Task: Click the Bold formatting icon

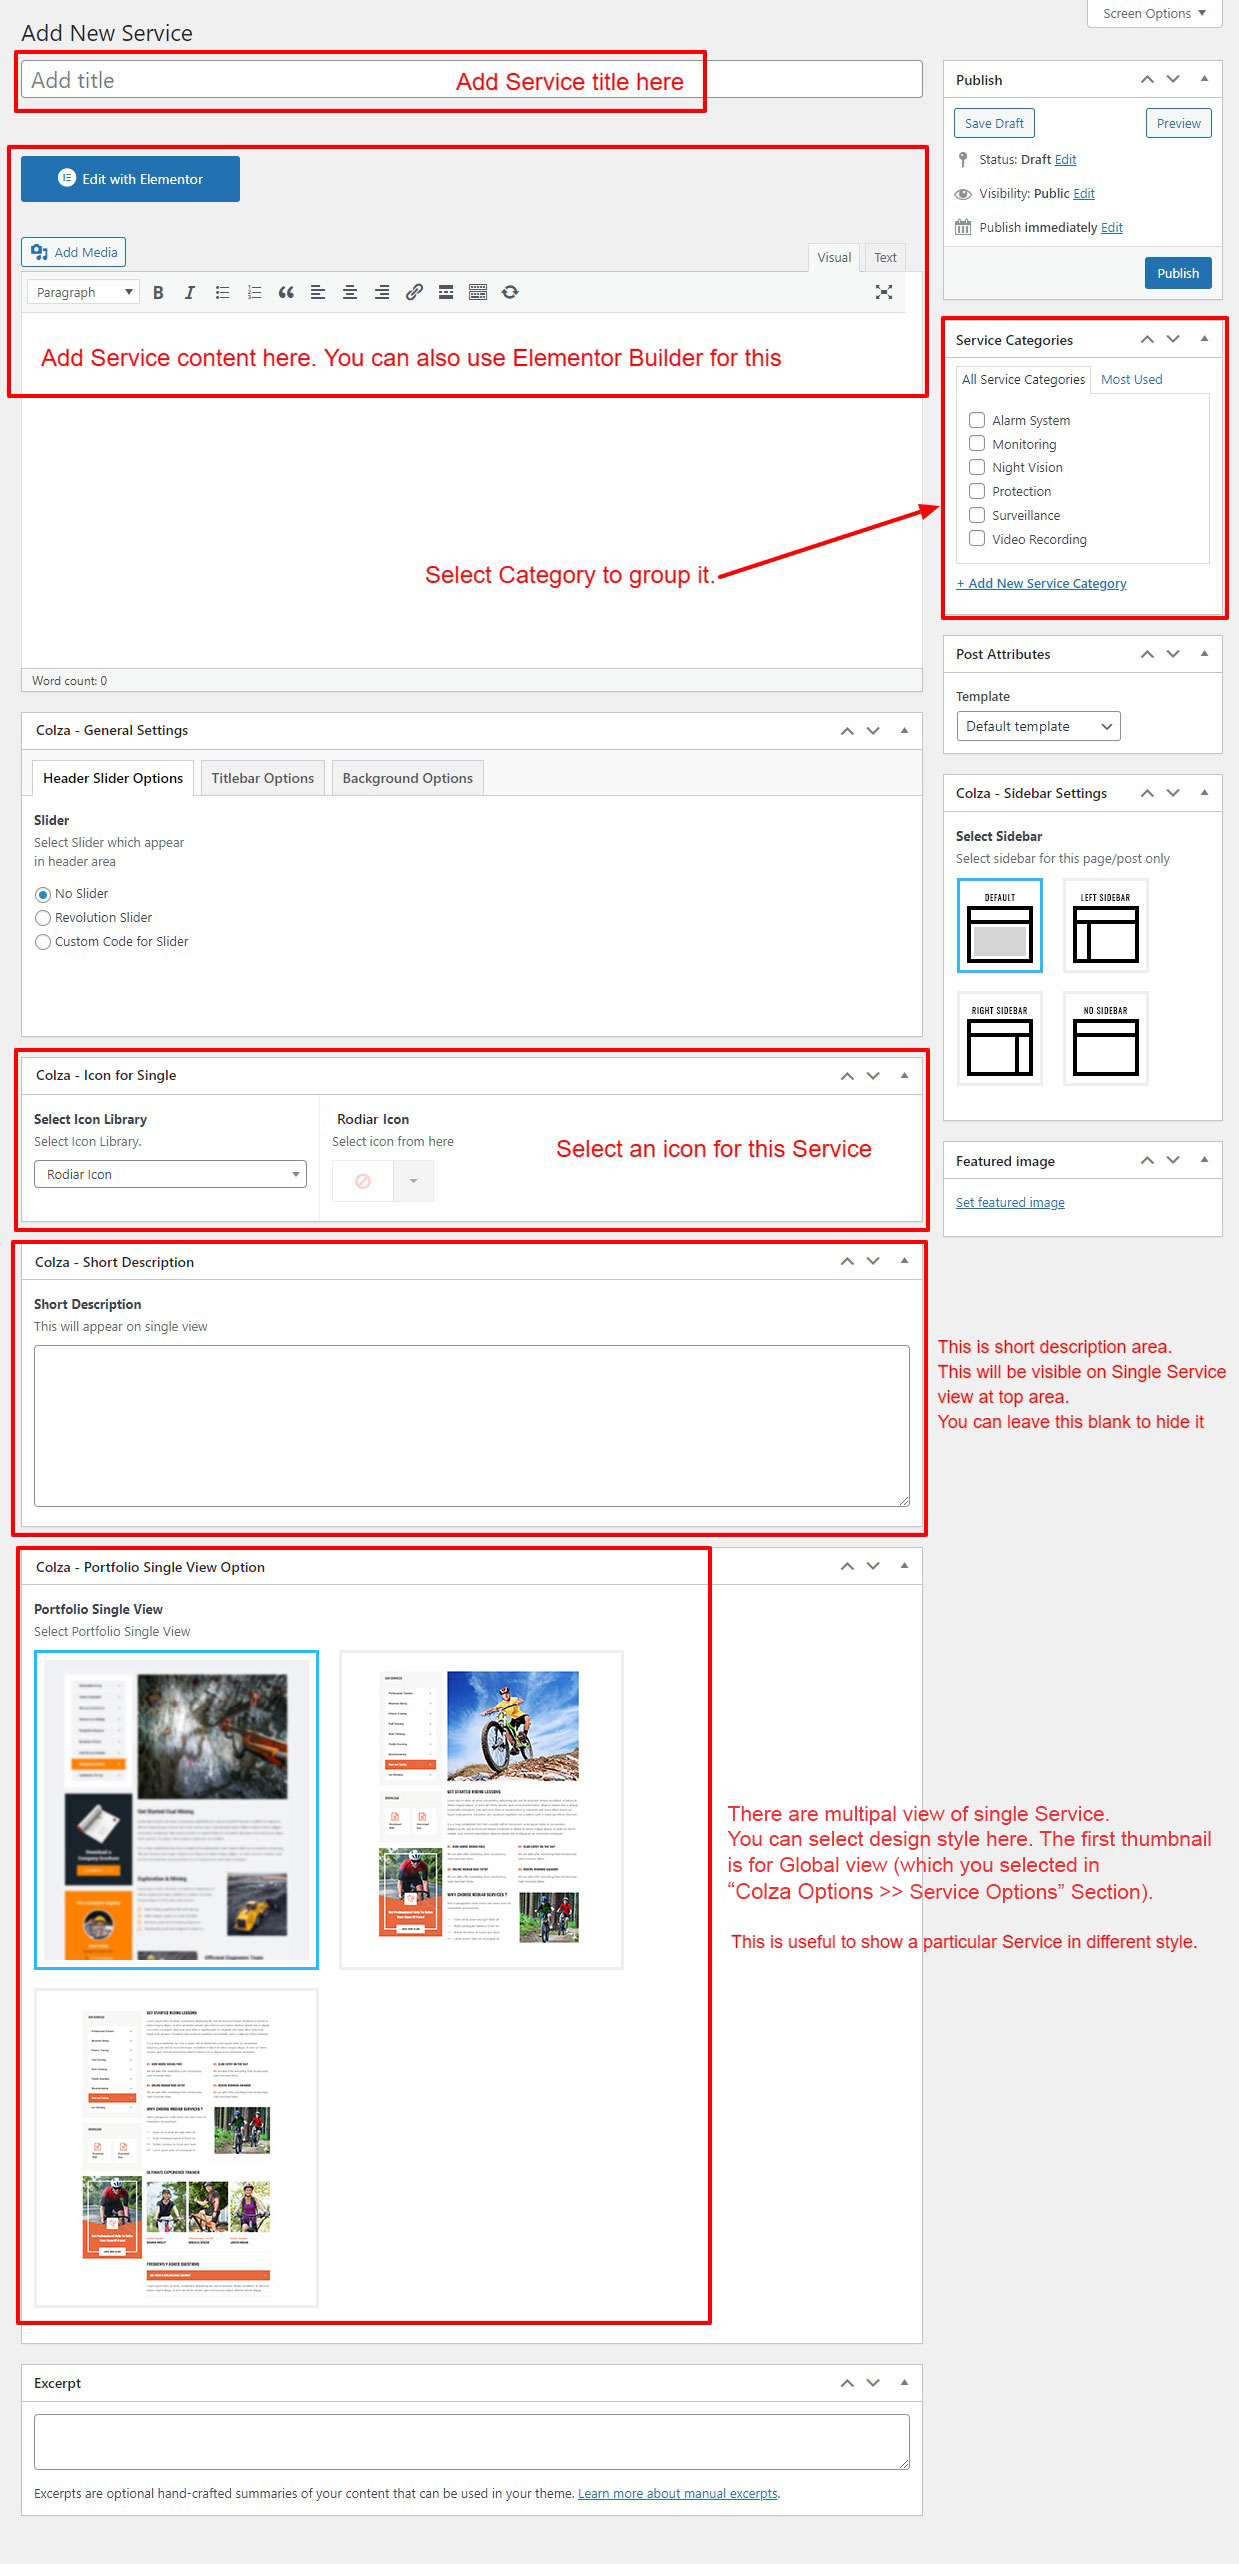Action: click(158, 292)
